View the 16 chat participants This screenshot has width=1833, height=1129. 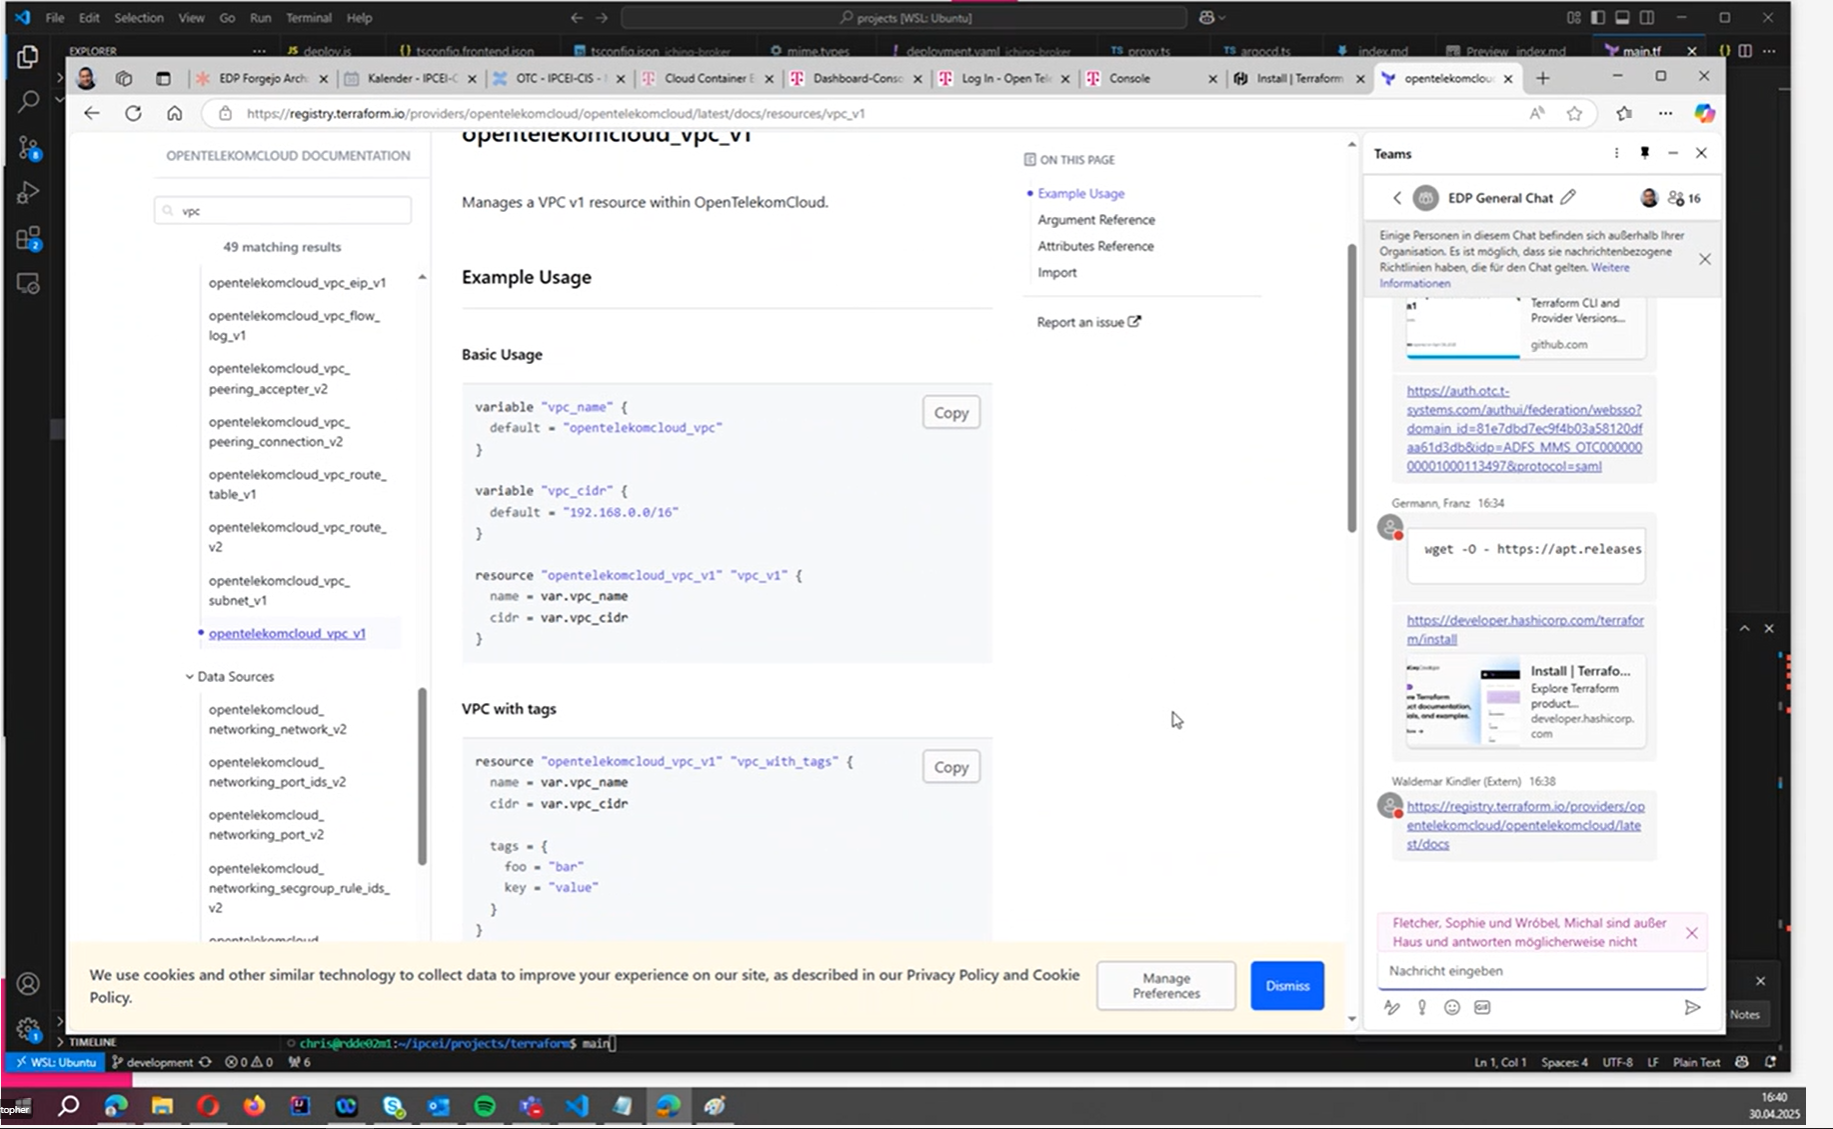1685,198
